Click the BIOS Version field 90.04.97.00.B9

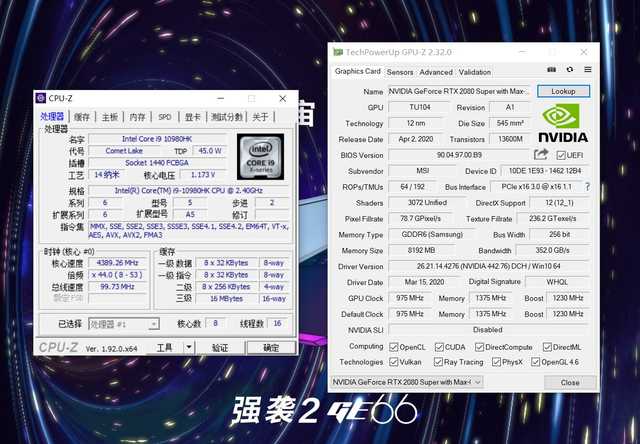459,155
